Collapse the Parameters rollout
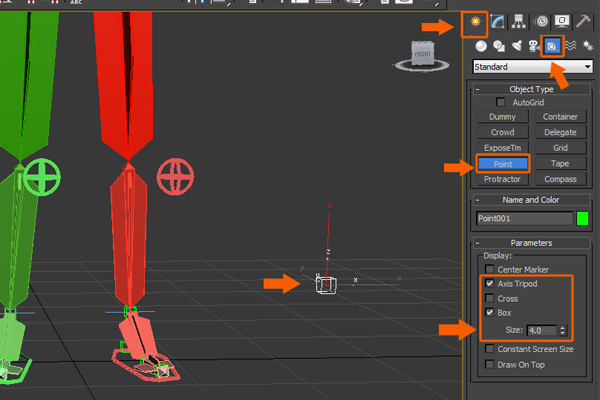 531,243
